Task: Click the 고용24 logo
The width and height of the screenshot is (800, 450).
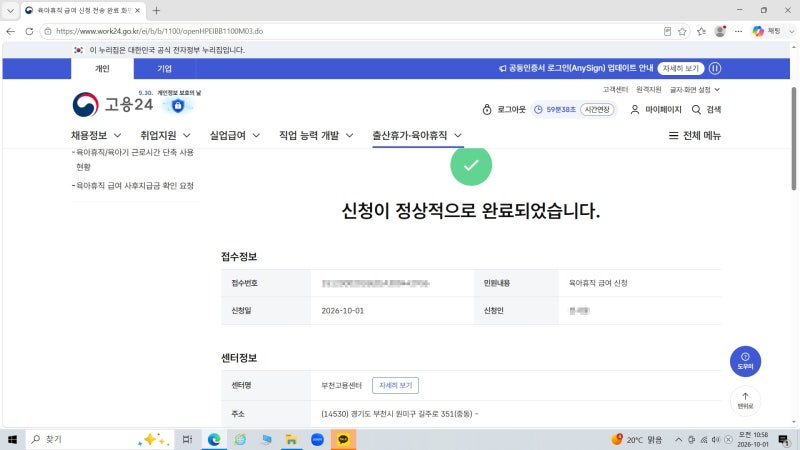Action: click(x=113, y=105)
